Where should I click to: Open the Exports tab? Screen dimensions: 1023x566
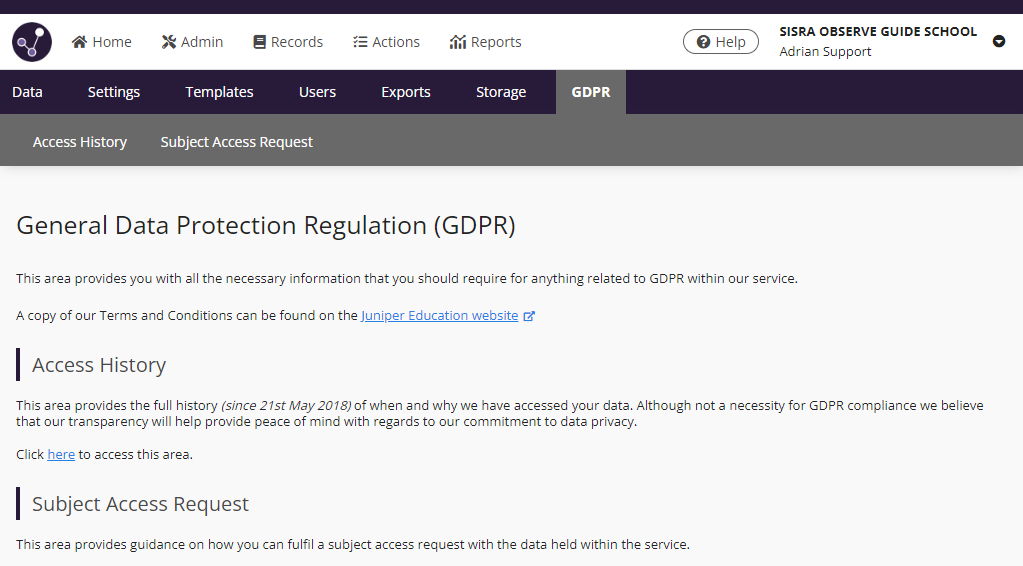(406, 92)
